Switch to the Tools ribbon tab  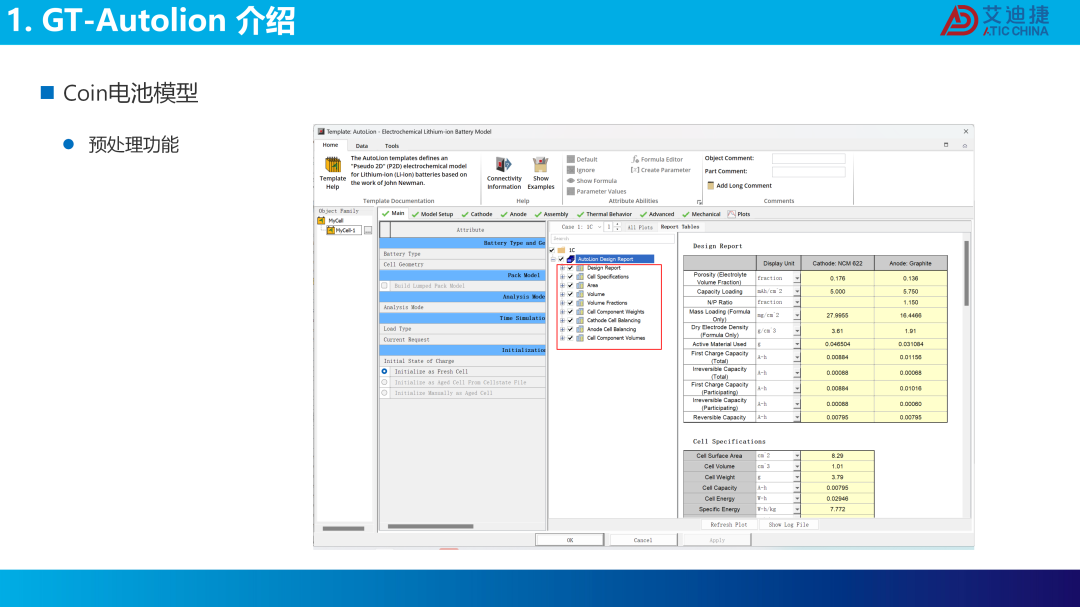392,146
